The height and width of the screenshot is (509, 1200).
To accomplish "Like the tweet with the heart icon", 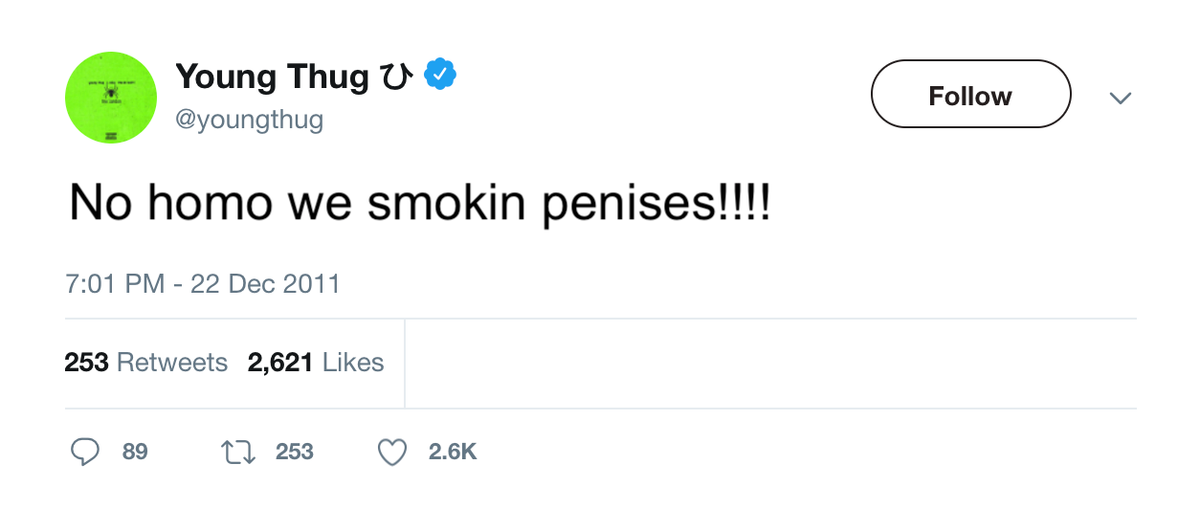I will tap(392, 452).
